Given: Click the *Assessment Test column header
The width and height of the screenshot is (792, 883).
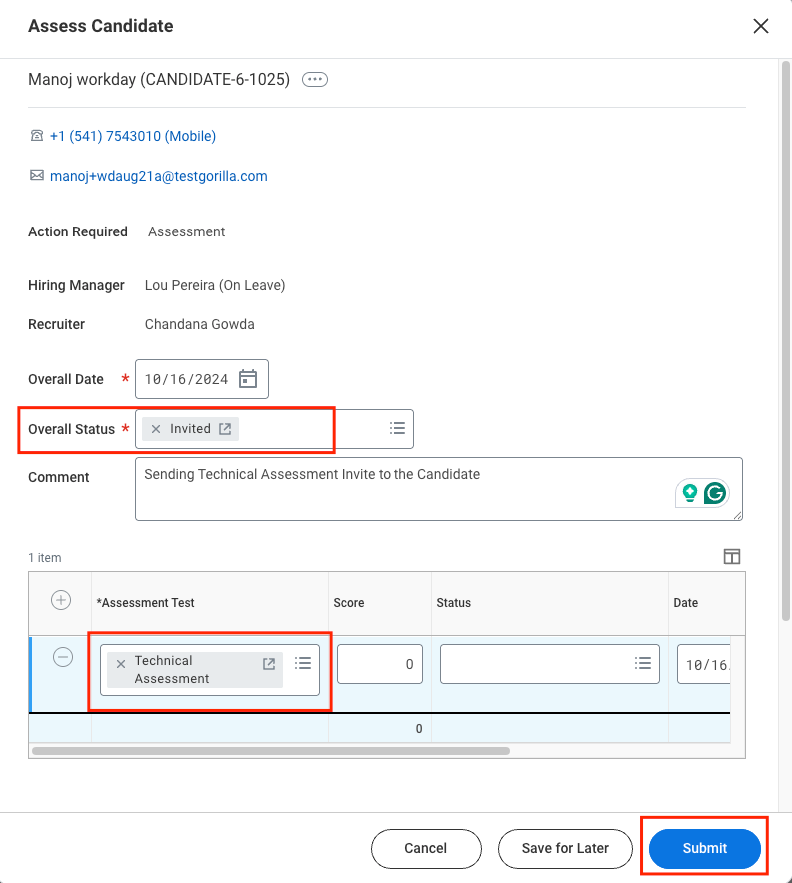Looking at the screenshot, I should pyautogui.click(x=145, y=603).
